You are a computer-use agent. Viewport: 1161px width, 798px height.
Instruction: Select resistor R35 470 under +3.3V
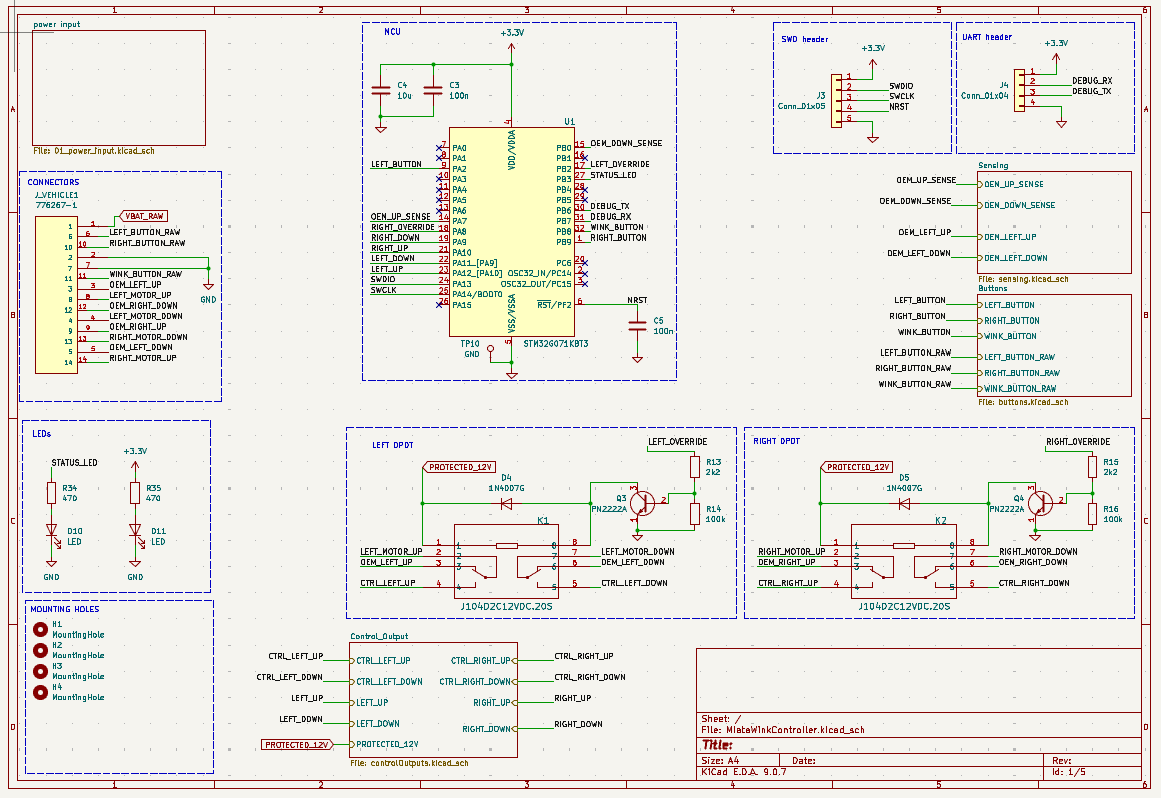tap(135, 493)
